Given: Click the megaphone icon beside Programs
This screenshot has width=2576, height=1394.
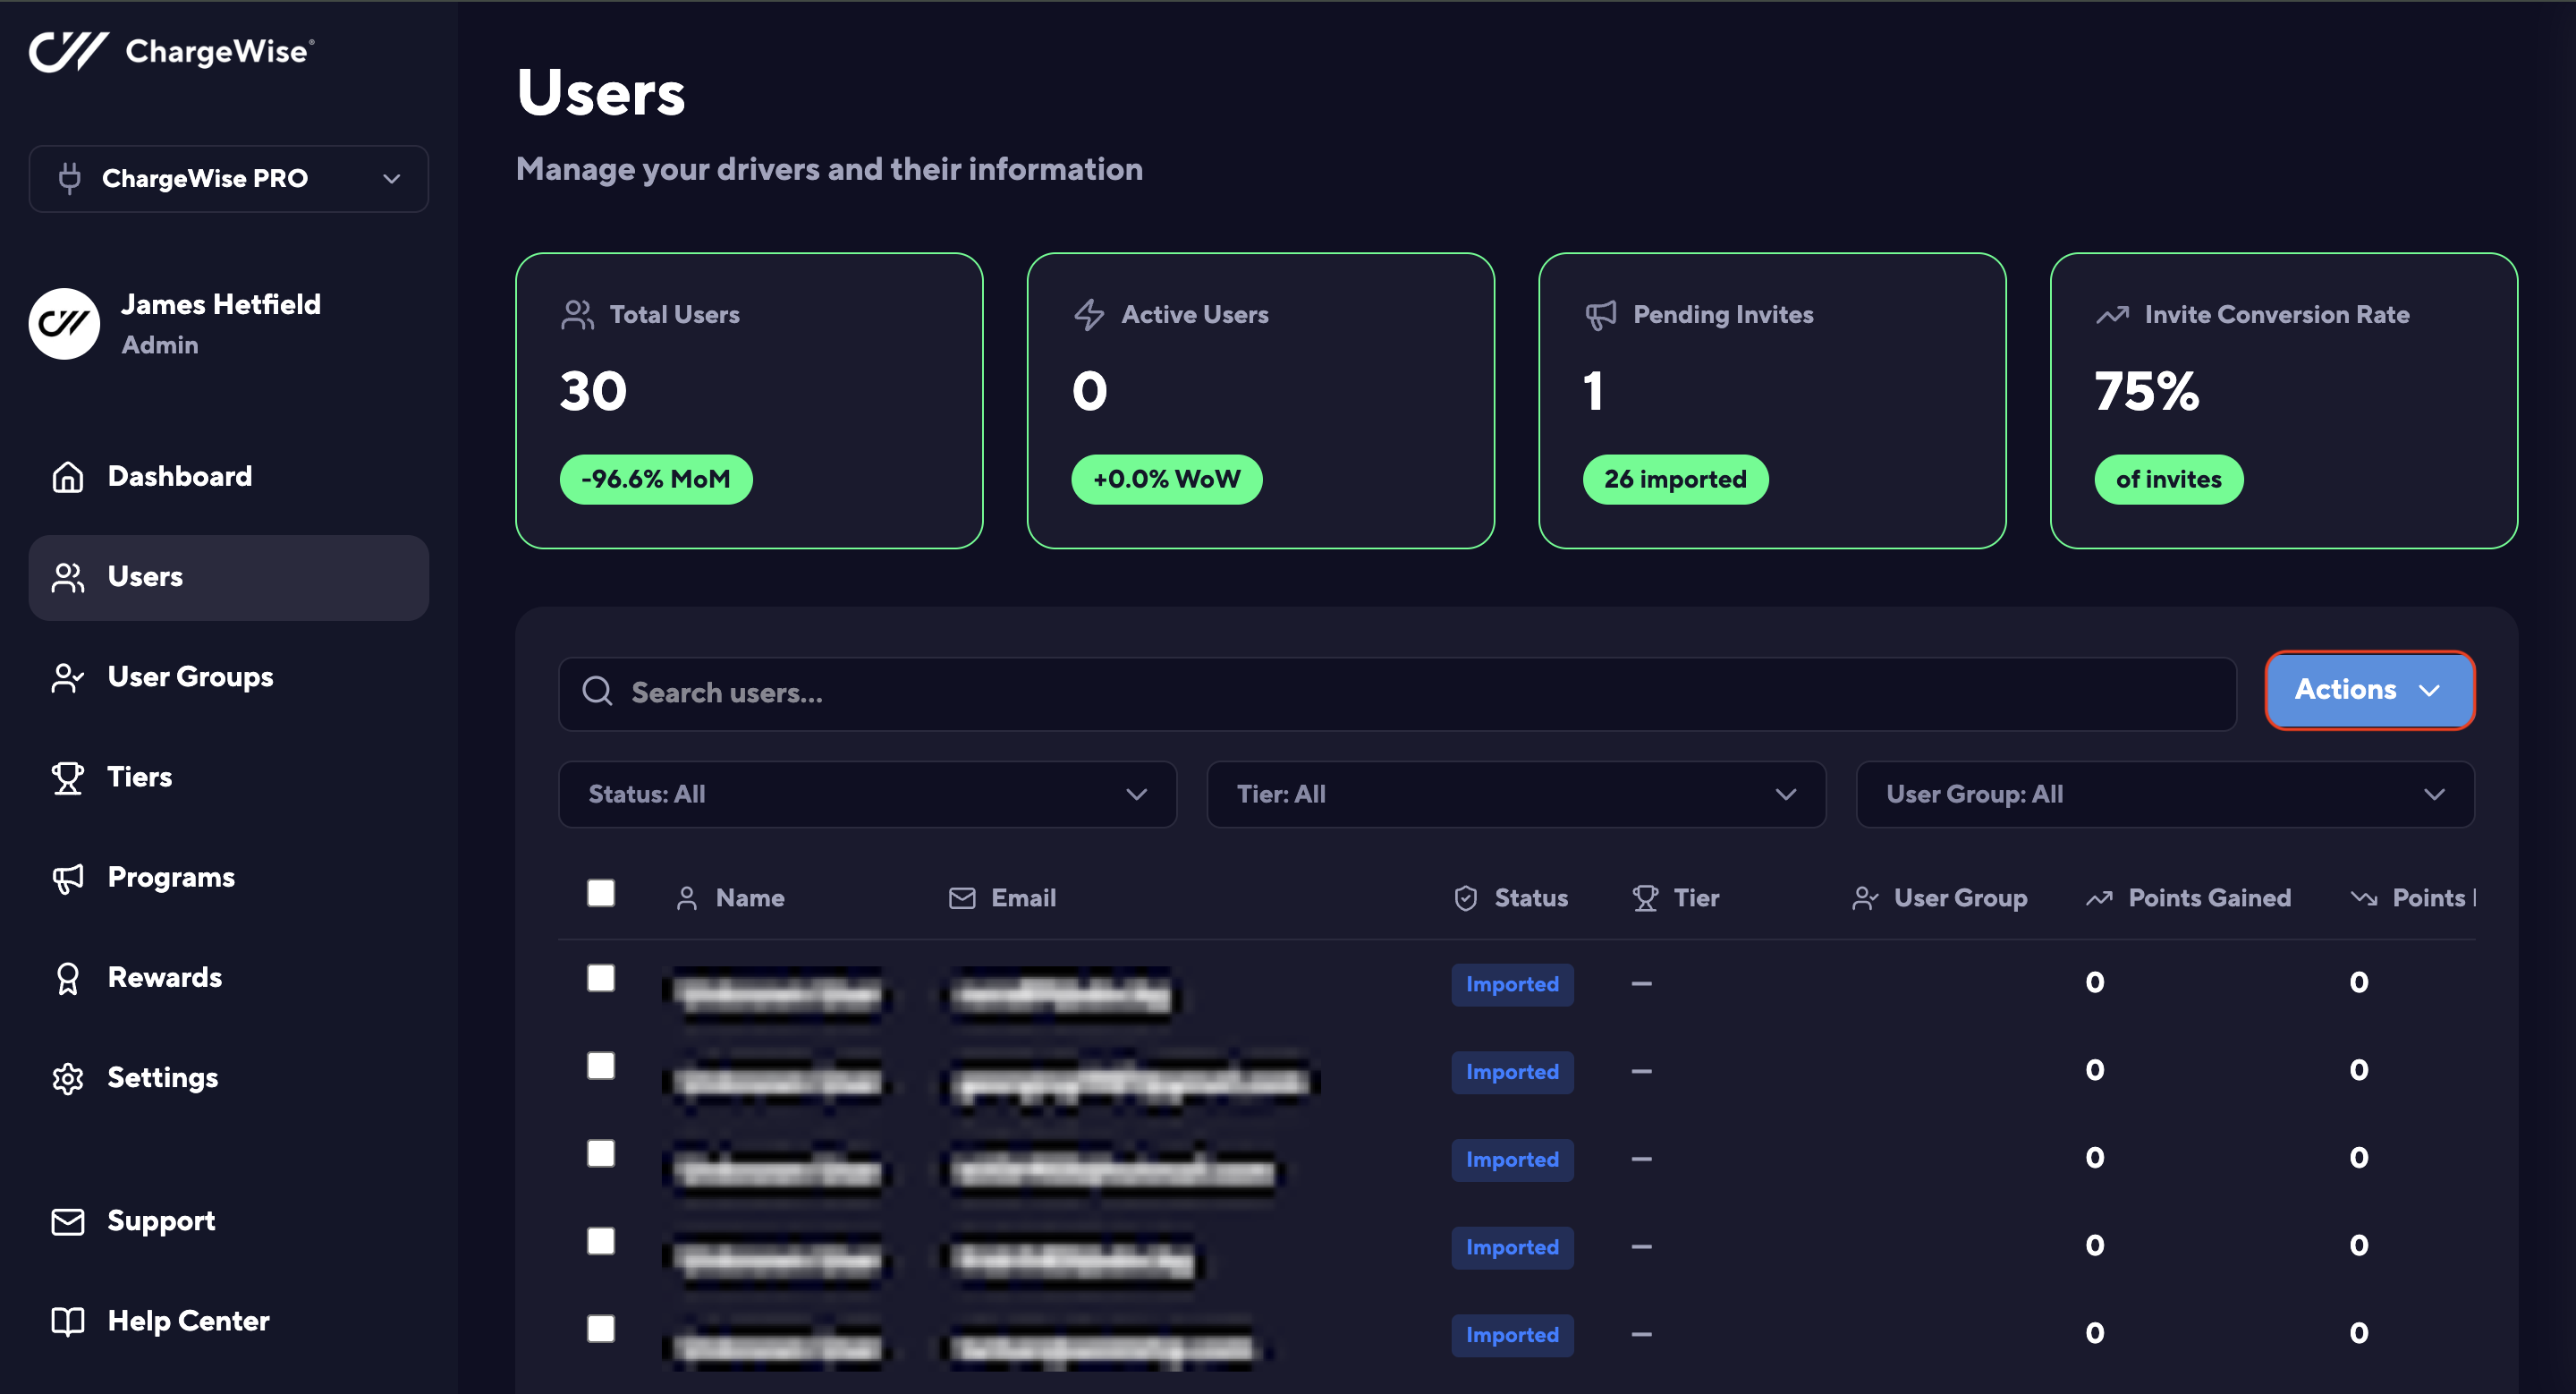Looking at the screenshot, I should pos(68,878).
